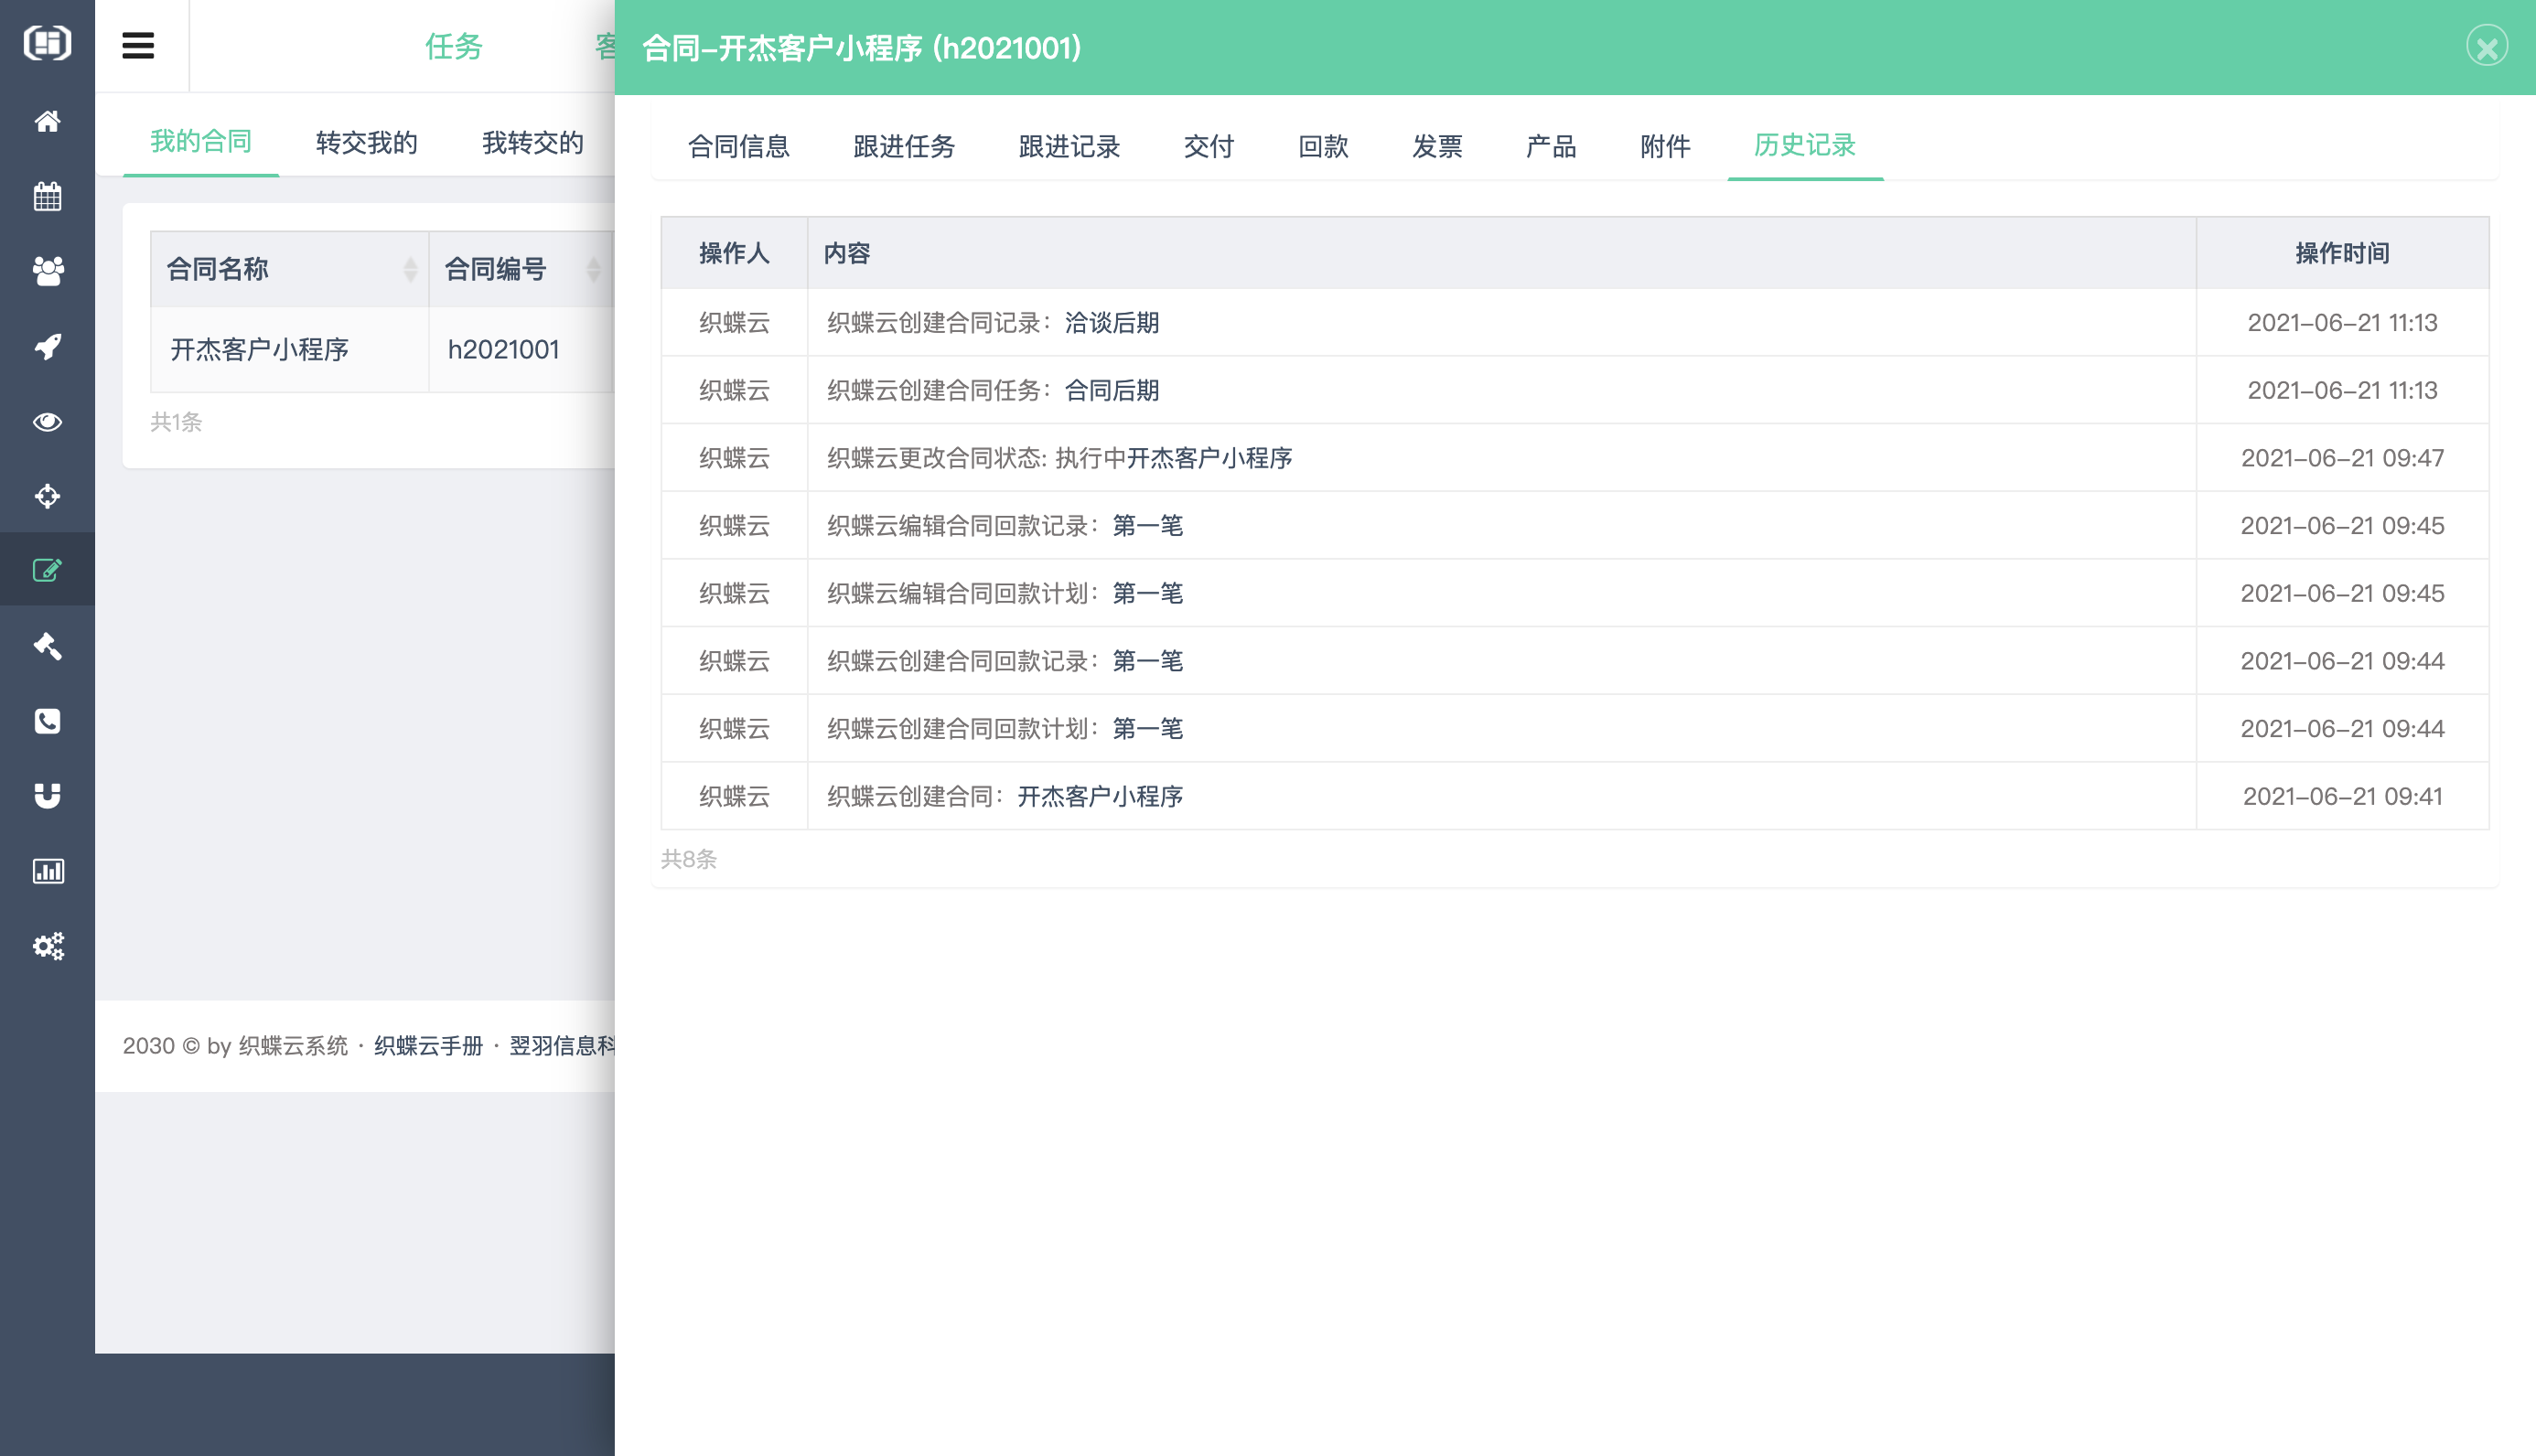
Task: Open the 织蝶云手册 footer link
Action: (x=427, y=1045)
